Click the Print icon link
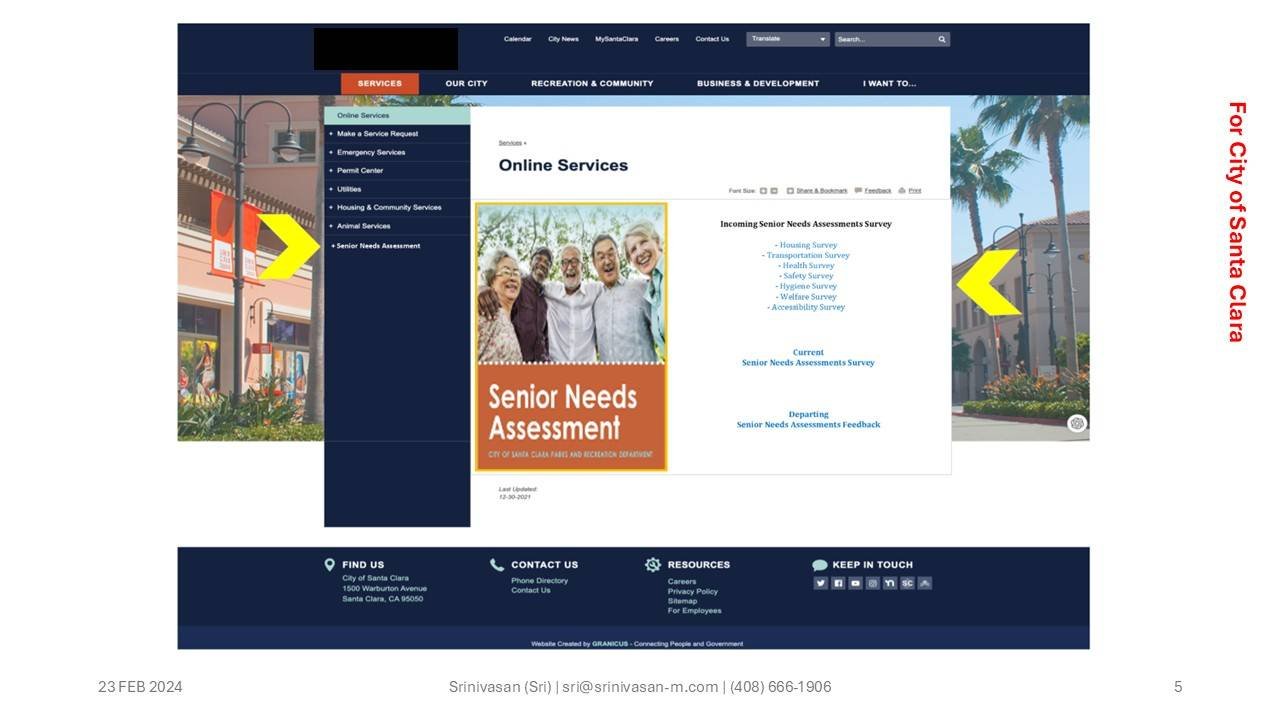The width and height of the screenshot is (1280, 720). pos(910,190)
